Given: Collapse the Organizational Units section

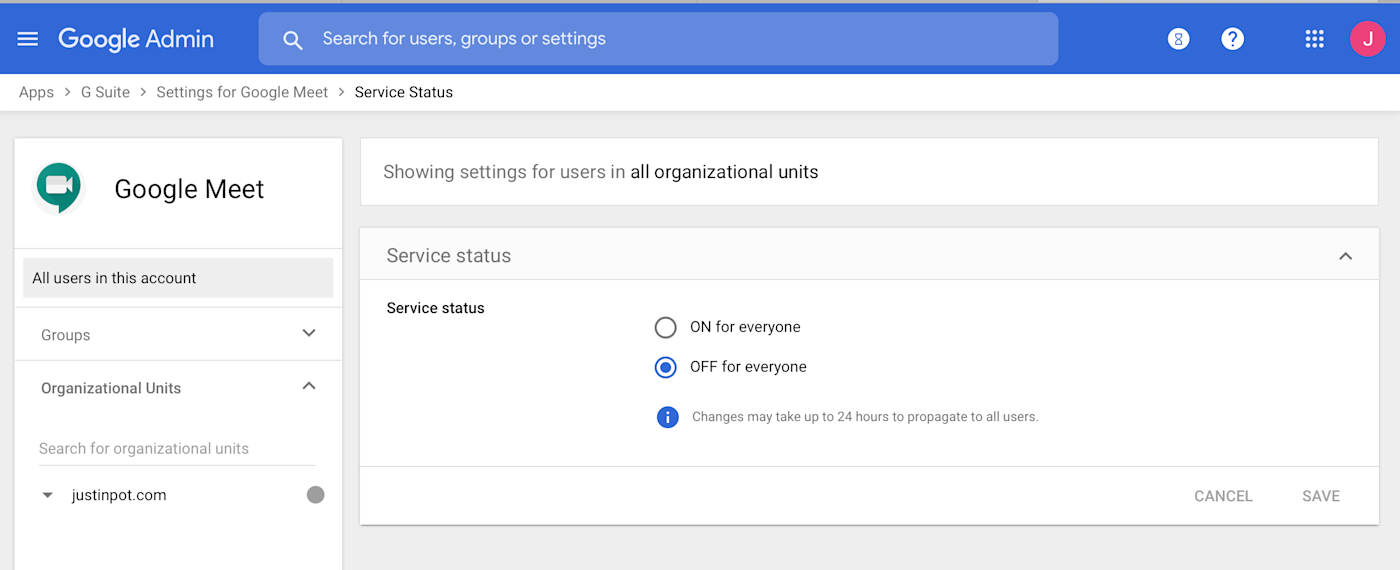Looking at the screenshot, I should pyautogui.click(x=309, y=387).
